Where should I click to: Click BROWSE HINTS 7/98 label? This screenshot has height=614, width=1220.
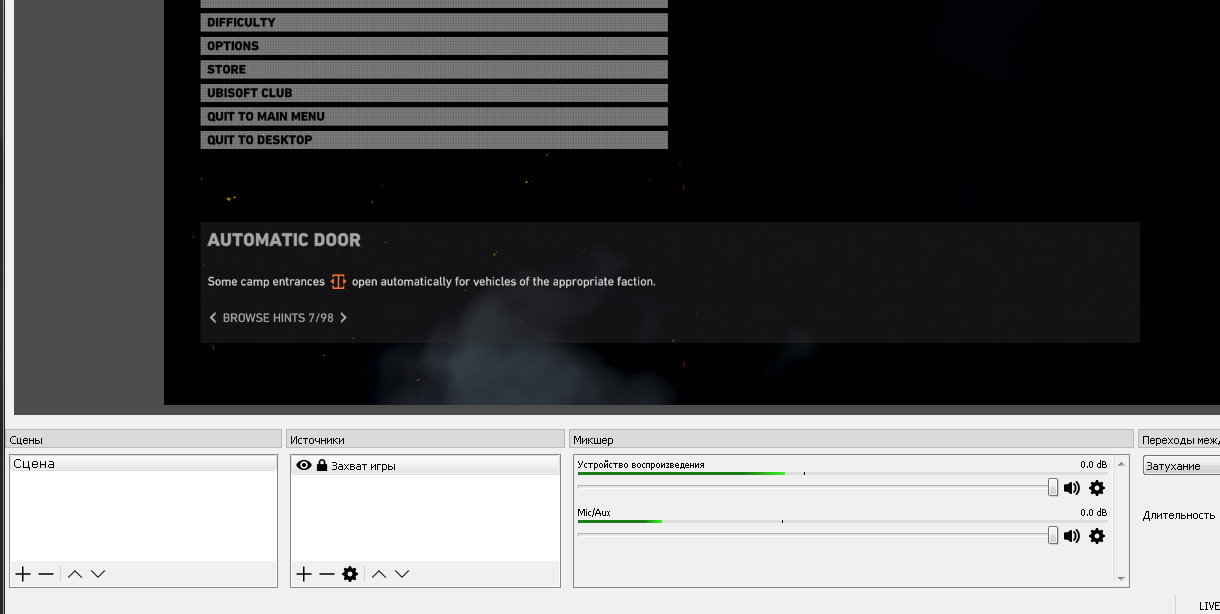(278, 318)
